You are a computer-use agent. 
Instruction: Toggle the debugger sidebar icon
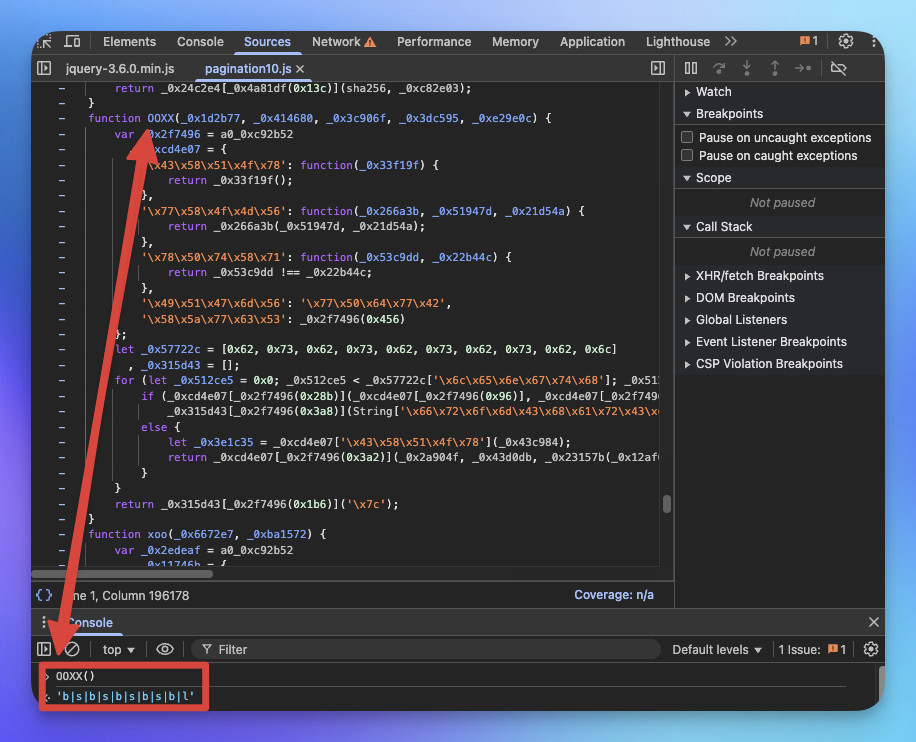(x=658, y=68)
